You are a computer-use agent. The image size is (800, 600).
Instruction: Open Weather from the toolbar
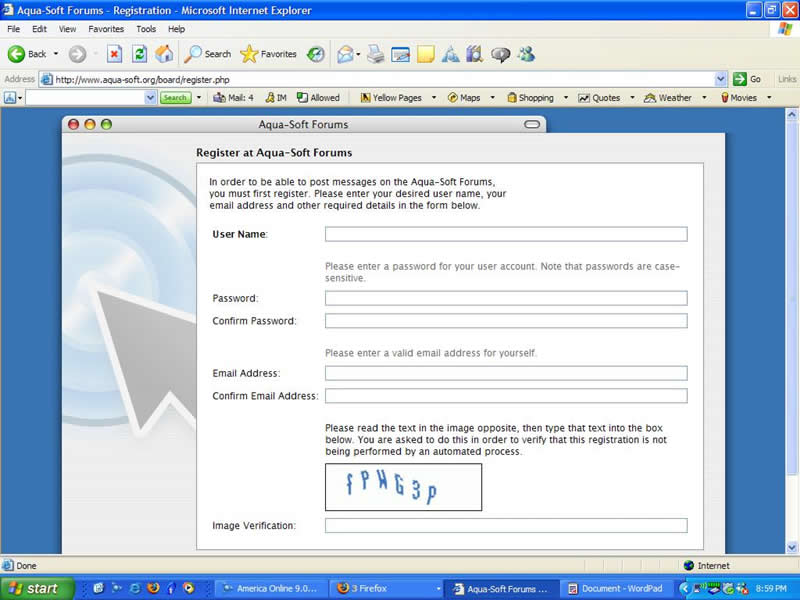click(x=668, y=97)
